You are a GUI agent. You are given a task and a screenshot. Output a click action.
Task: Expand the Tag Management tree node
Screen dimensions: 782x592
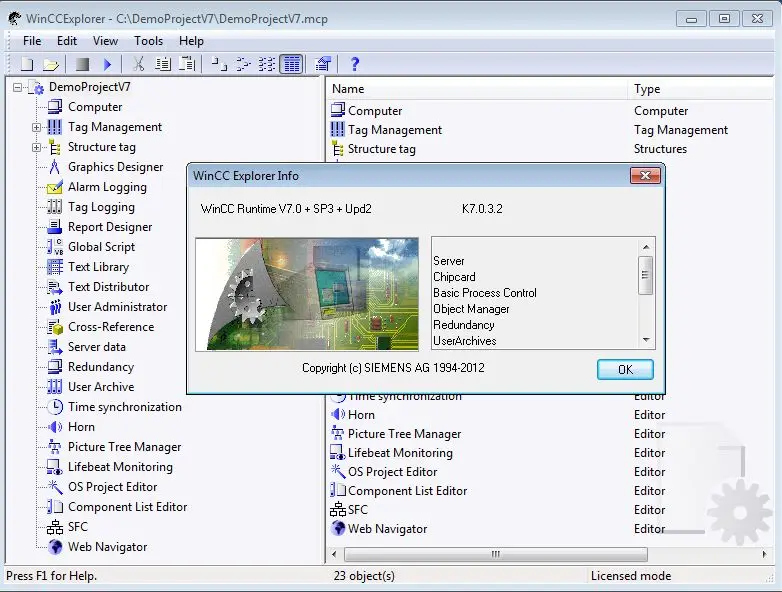click(x=36, y=127)
